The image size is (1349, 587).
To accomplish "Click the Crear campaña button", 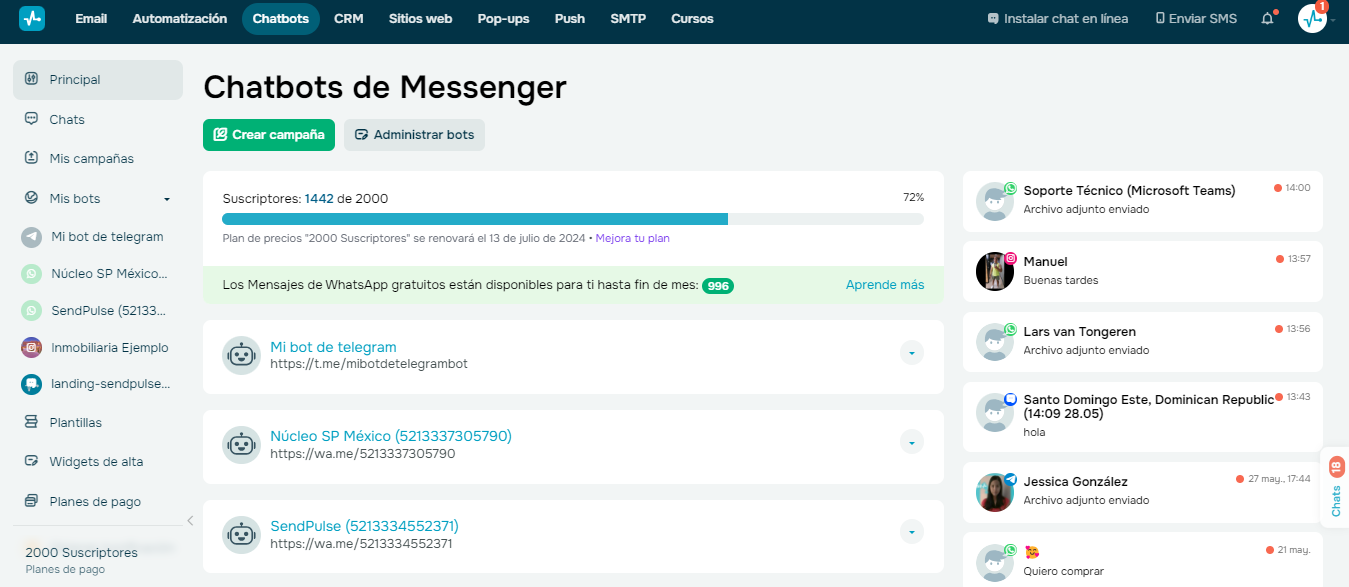I will [269, 135].
